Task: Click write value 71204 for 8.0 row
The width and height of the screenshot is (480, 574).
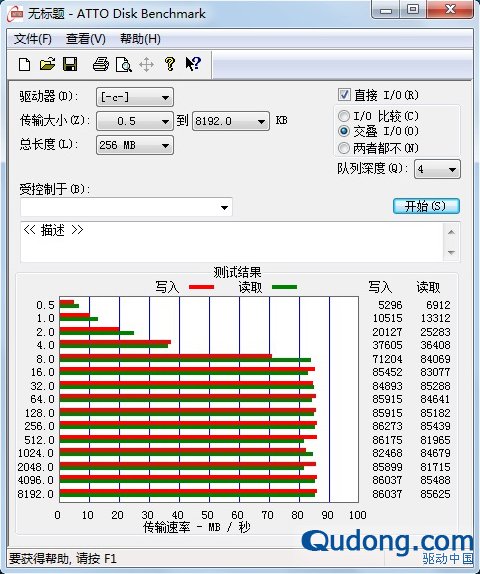Action: tap(387, 359)
